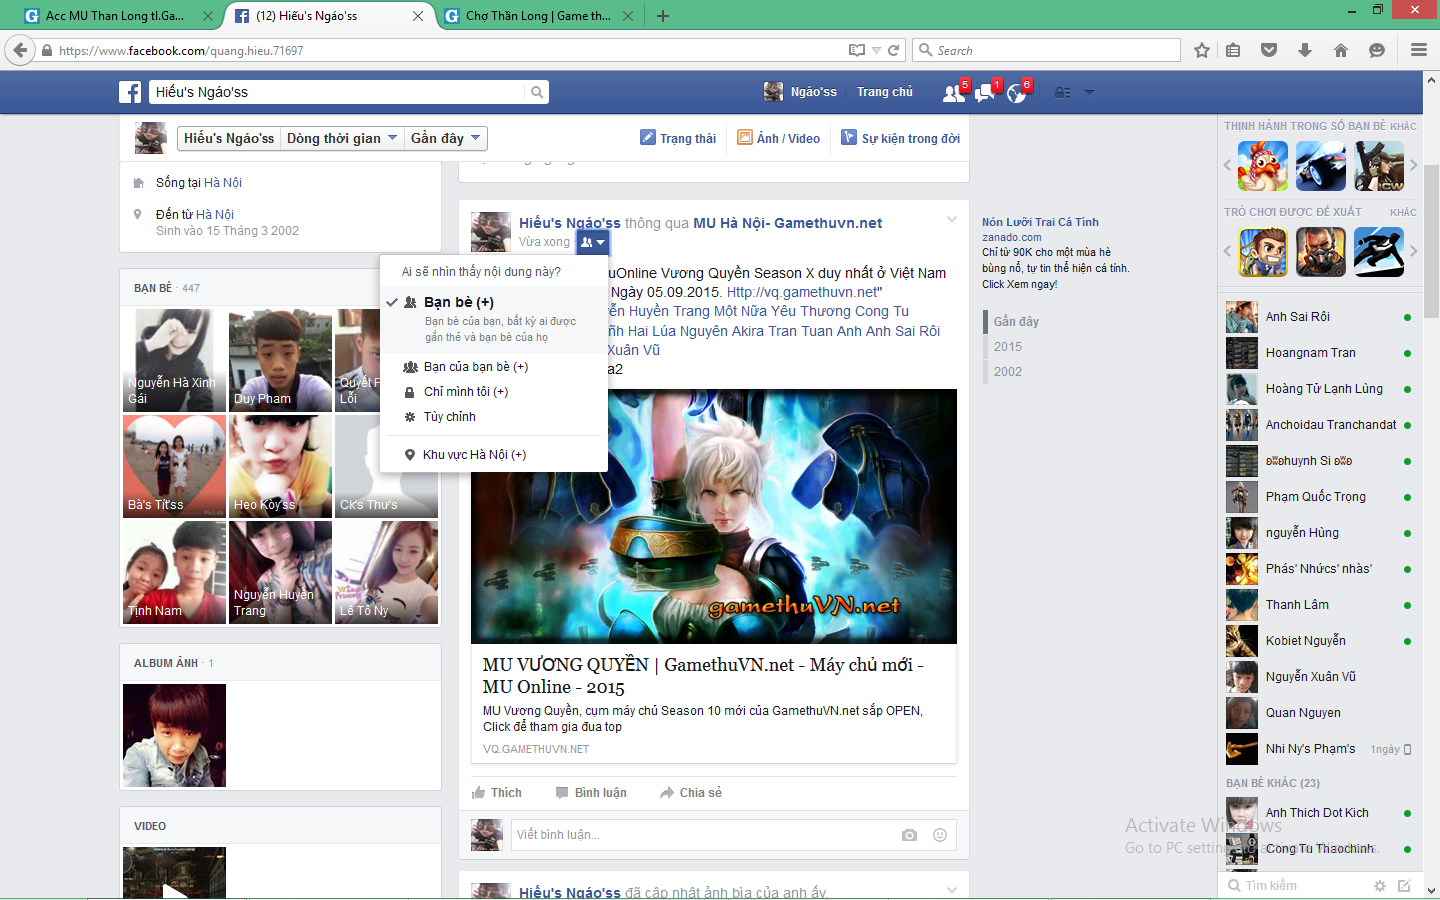Screen dimensions: 1440x900
Task: Click the camera icon in comment box
Action: tap(909, 835)
